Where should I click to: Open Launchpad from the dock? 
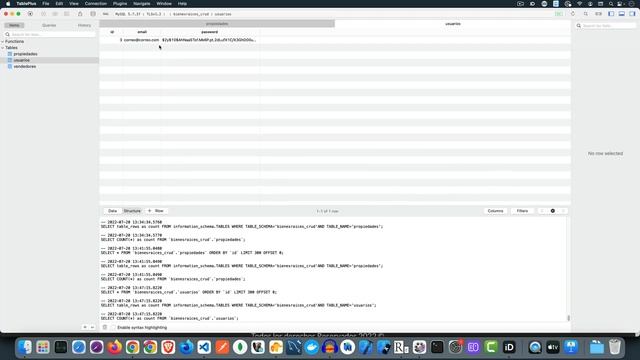[43, 347]
